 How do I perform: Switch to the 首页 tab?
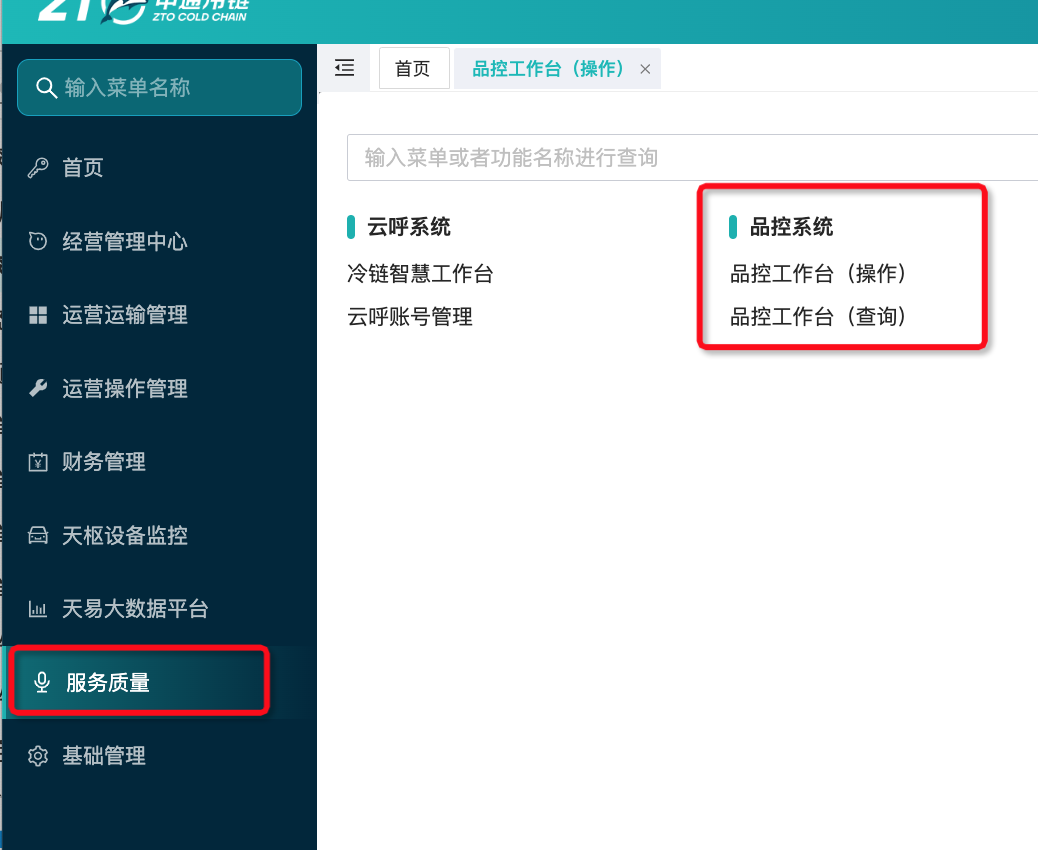pos(414,68)
